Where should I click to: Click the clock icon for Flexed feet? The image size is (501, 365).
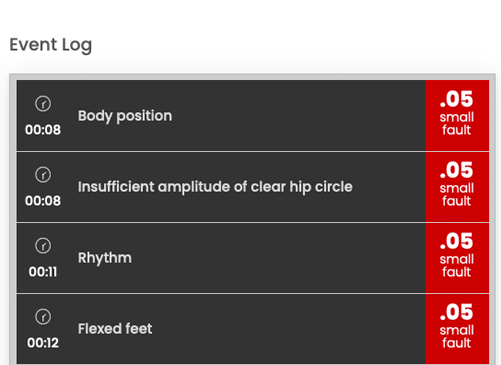click(x=43, y=317)
